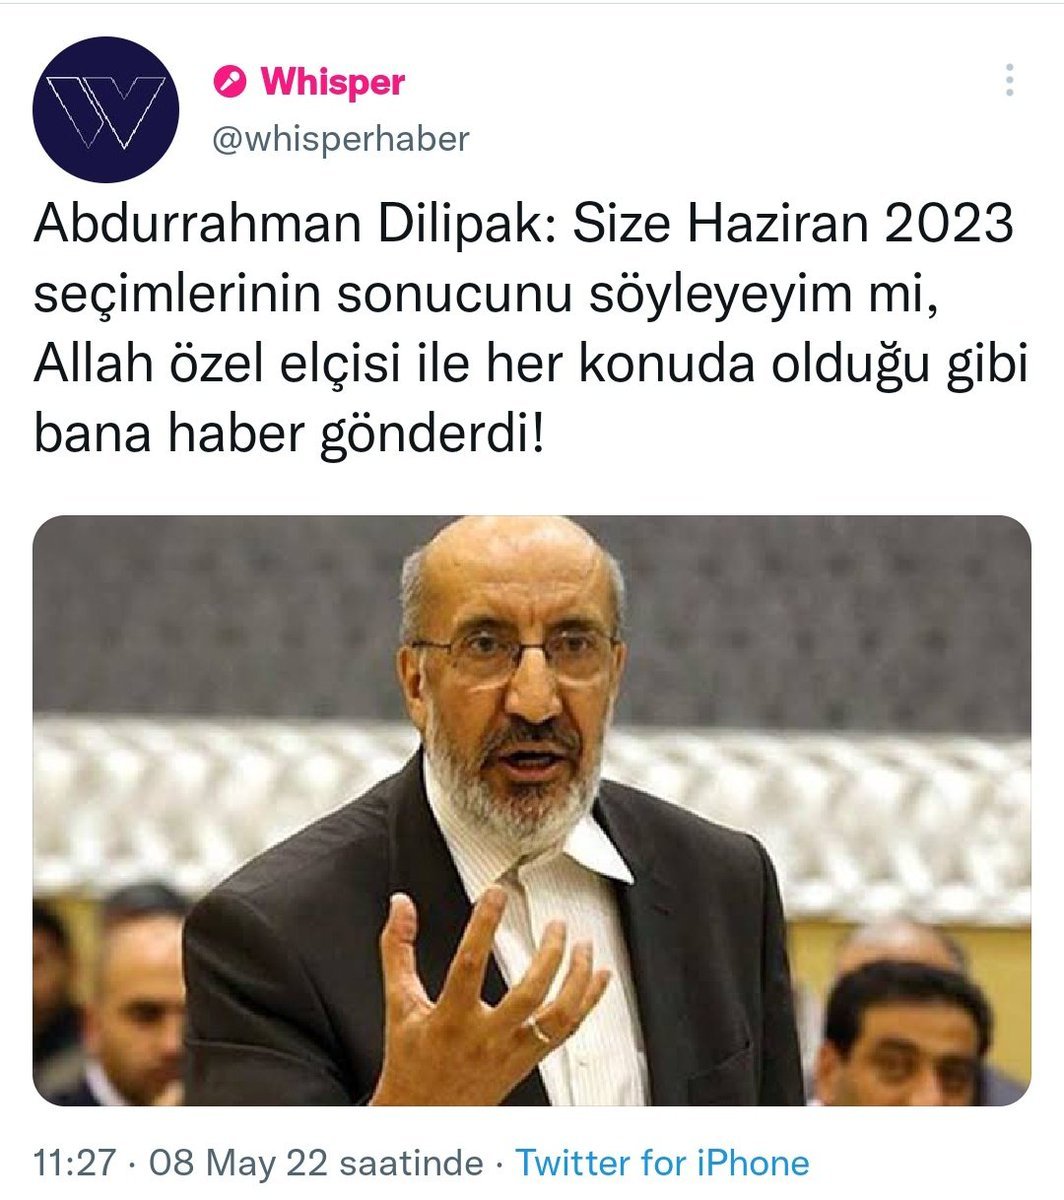Open the attached photo of the speaking man
Image resolution: width=1064 pixels, height=1200 pixels.
[532, 810]
